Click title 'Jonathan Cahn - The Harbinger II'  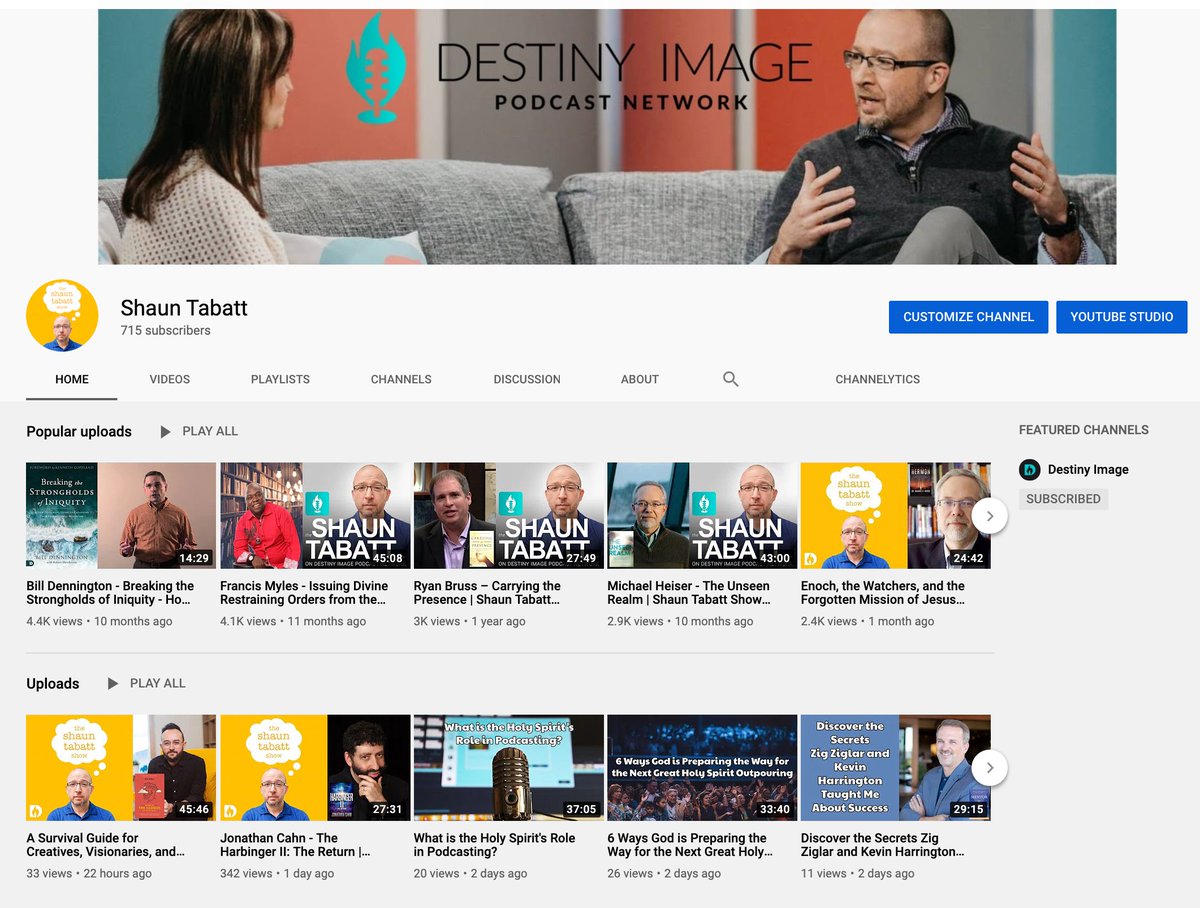[295, 845]
